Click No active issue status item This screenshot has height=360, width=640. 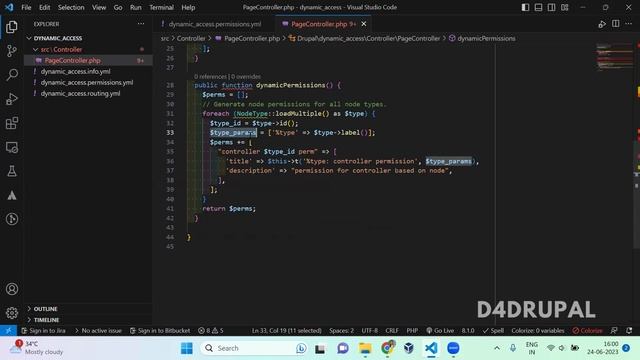click(x=98, y=331)
